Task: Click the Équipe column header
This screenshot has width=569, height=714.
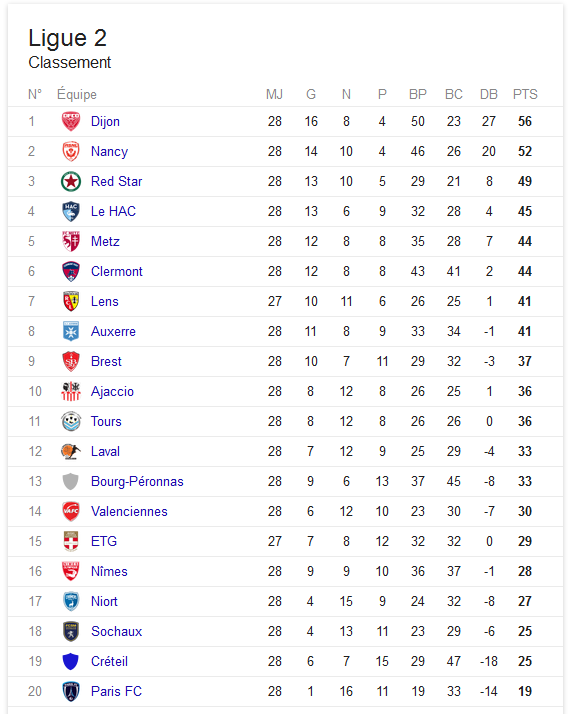Action: tap(76, 94)
